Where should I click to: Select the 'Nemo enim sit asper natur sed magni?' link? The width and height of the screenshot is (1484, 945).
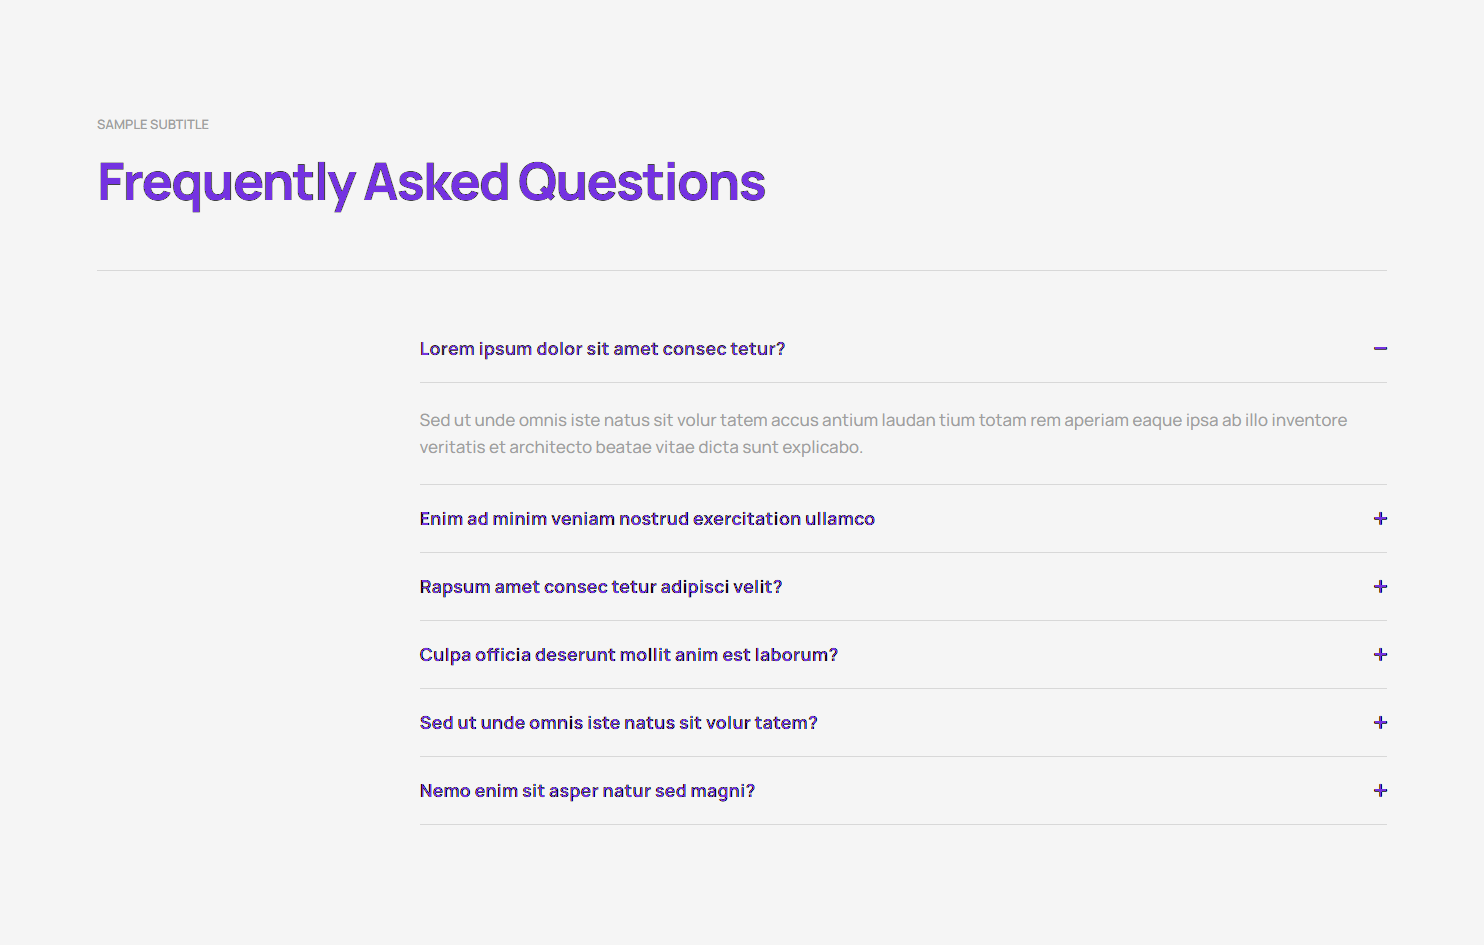coord(587,790)
